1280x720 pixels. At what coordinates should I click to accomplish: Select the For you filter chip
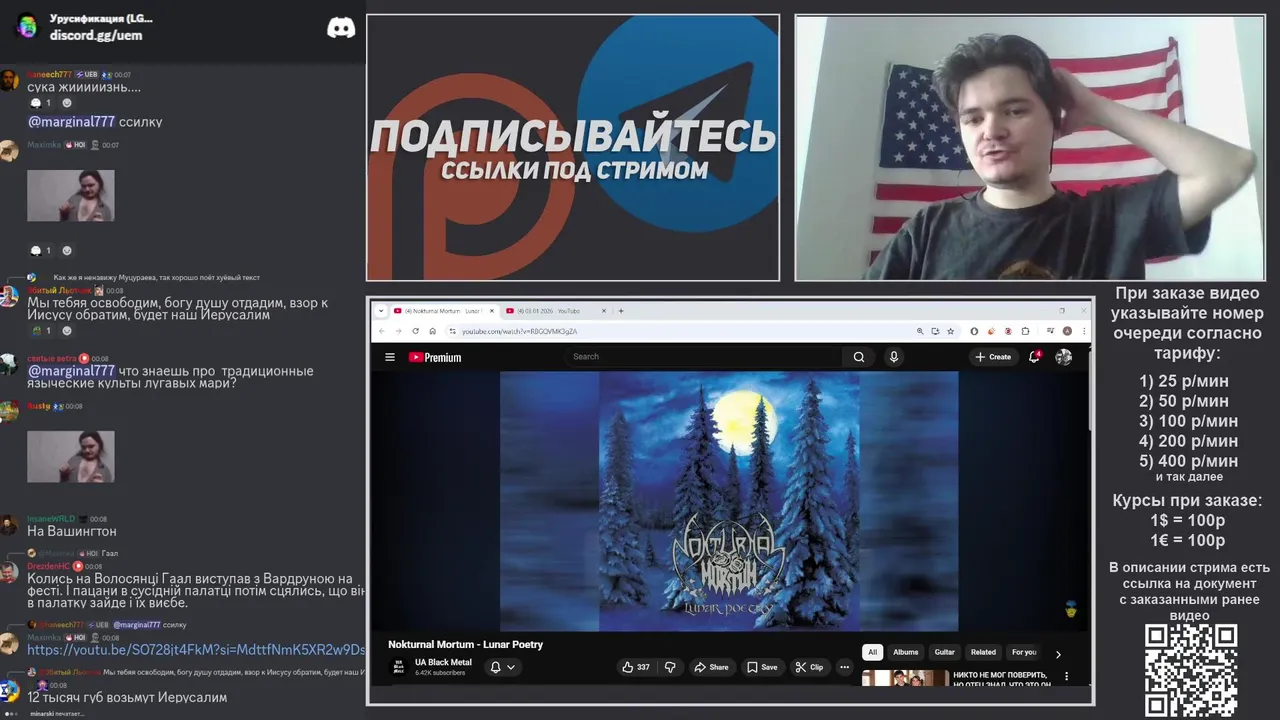click(x=1024, y=652)
